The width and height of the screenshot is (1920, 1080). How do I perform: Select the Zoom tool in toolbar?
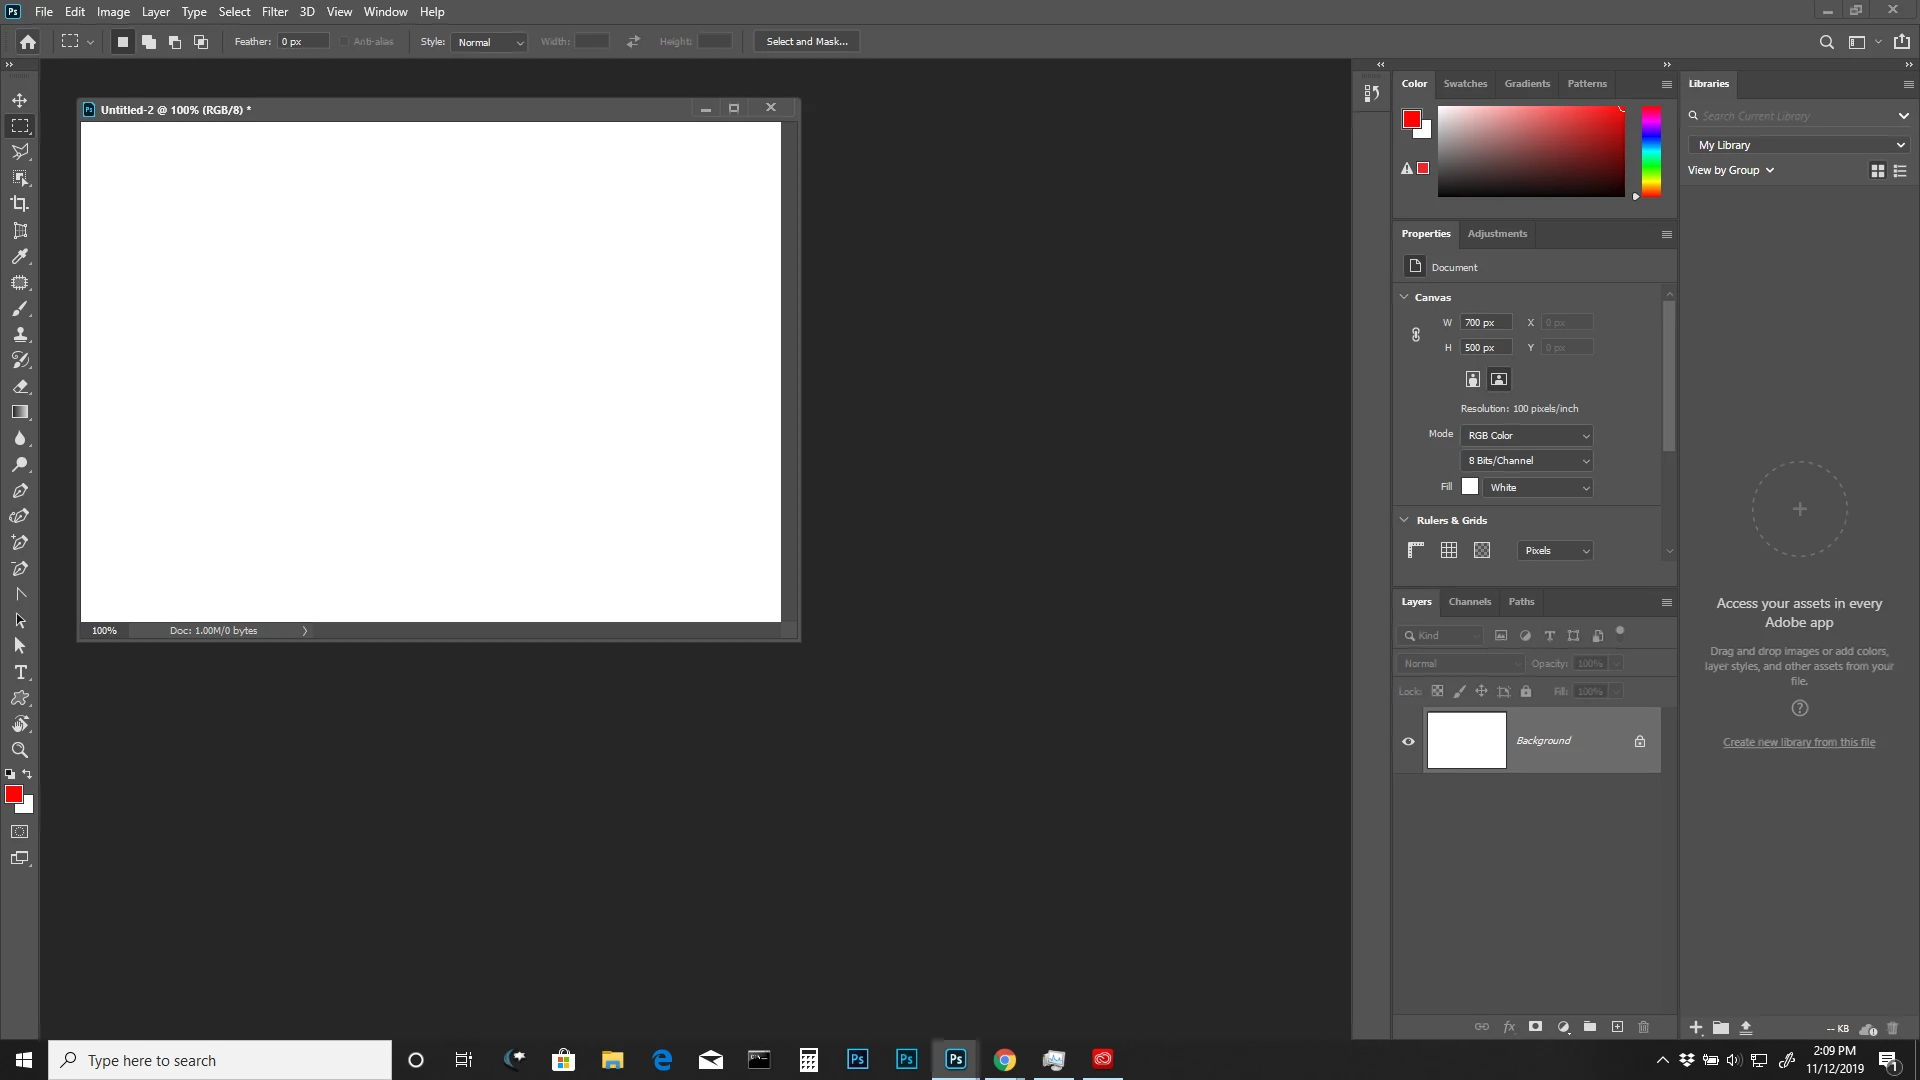20,750
